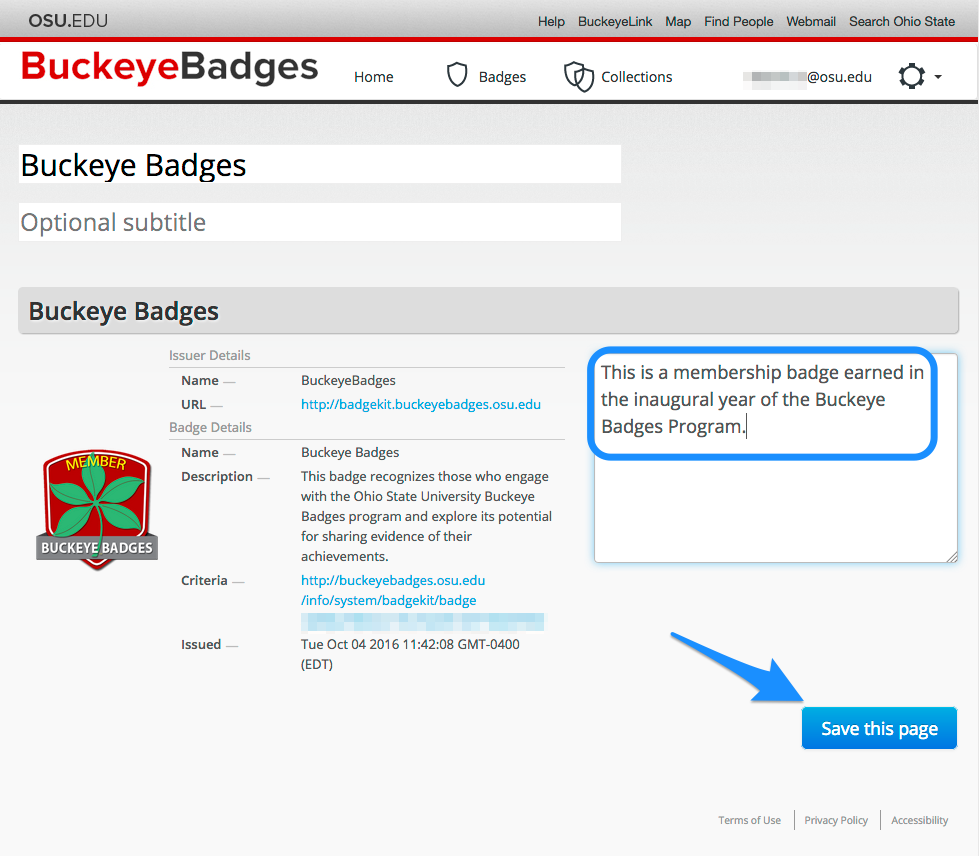Click the issuer name BuckeyeBadges value
Screen dimensions: 979x856
(x=348, y=380)
